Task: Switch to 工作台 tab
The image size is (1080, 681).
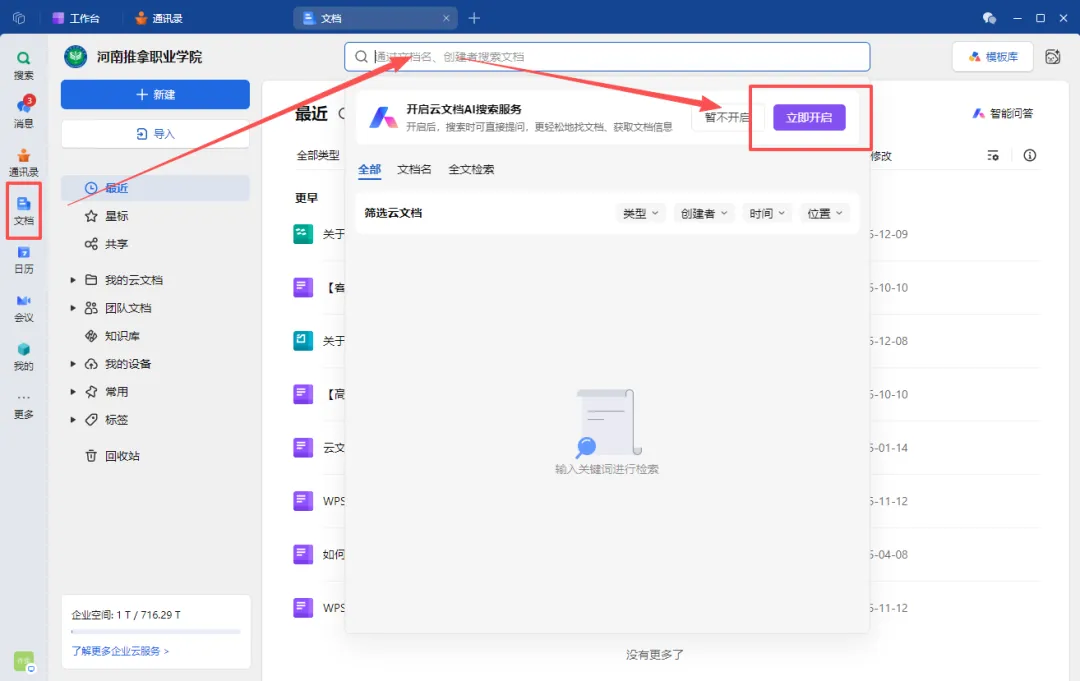Action: click(76, 18)
